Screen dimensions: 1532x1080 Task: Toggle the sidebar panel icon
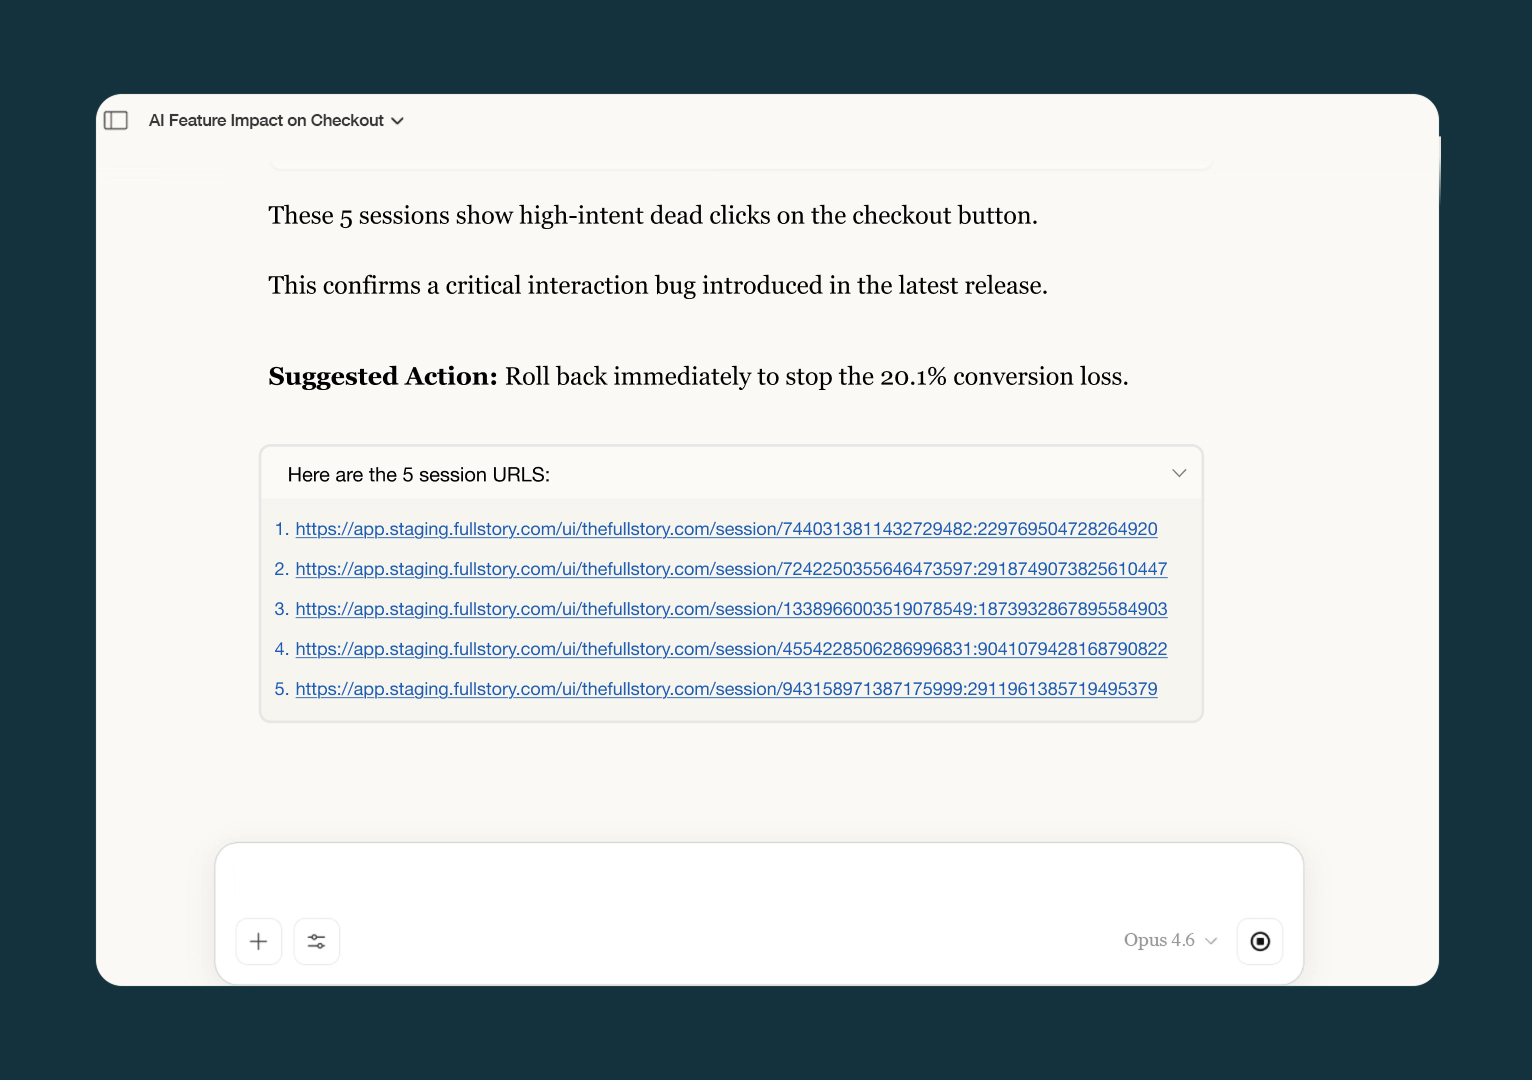click(x=116, y=120)
